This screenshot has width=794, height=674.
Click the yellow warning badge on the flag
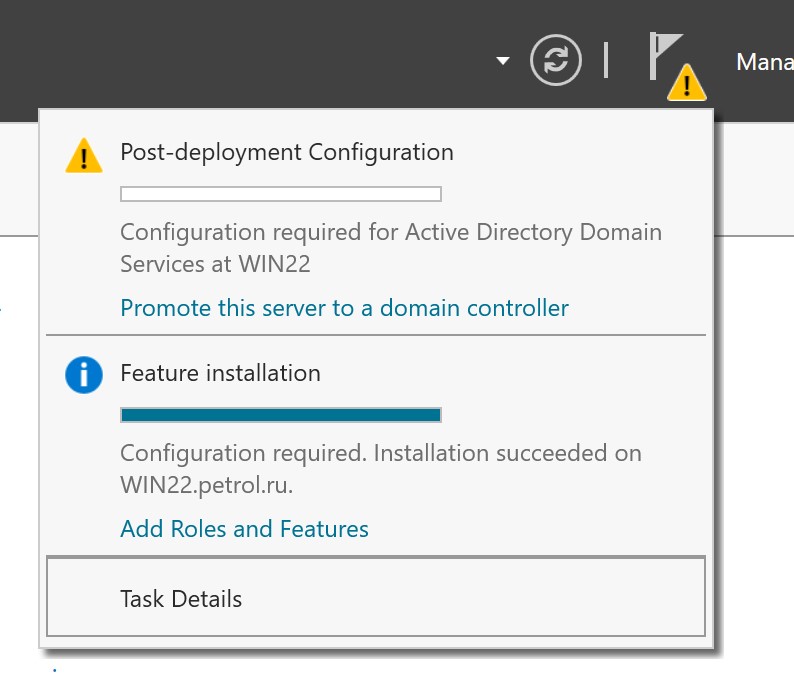(x=687, y=83)
